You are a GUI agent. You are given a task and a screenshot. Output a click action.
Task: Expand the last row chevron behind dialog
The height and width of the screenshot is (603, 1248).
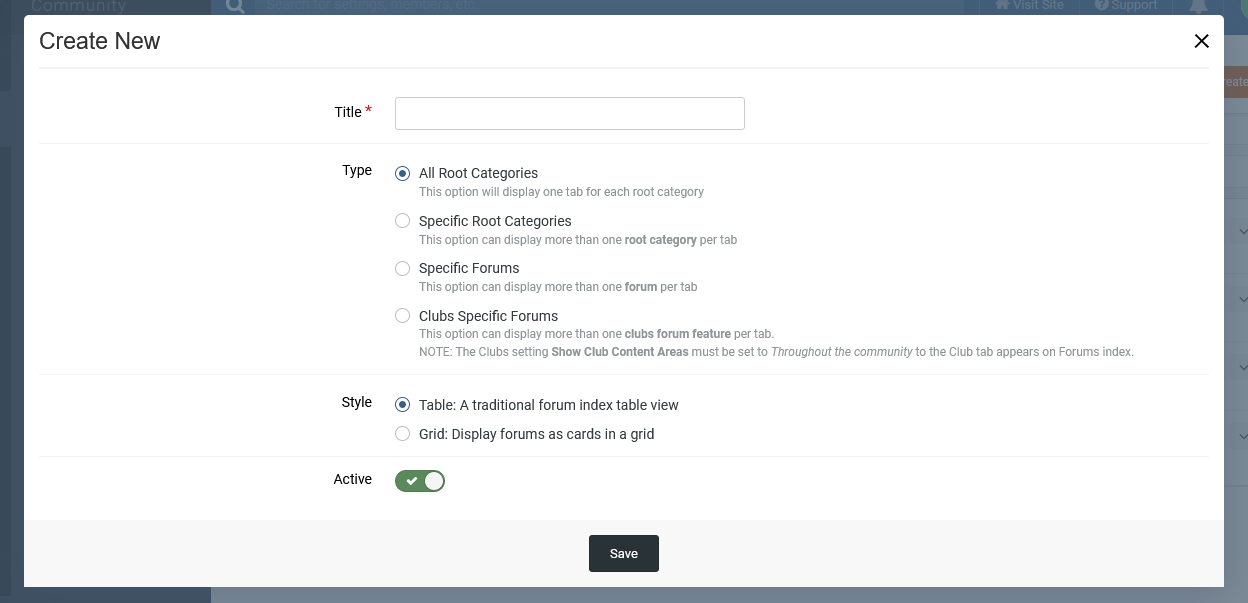point(1243,436)
